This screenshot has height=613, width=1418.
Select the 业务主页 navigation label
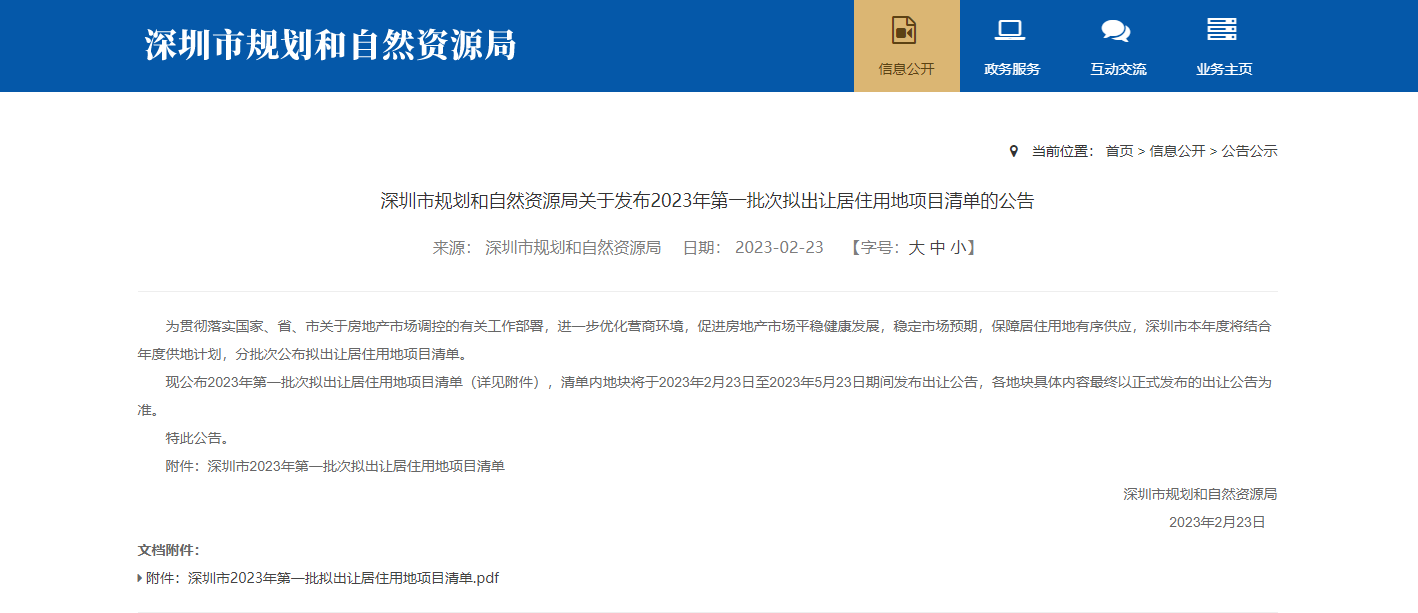(x=1224, y=69)
